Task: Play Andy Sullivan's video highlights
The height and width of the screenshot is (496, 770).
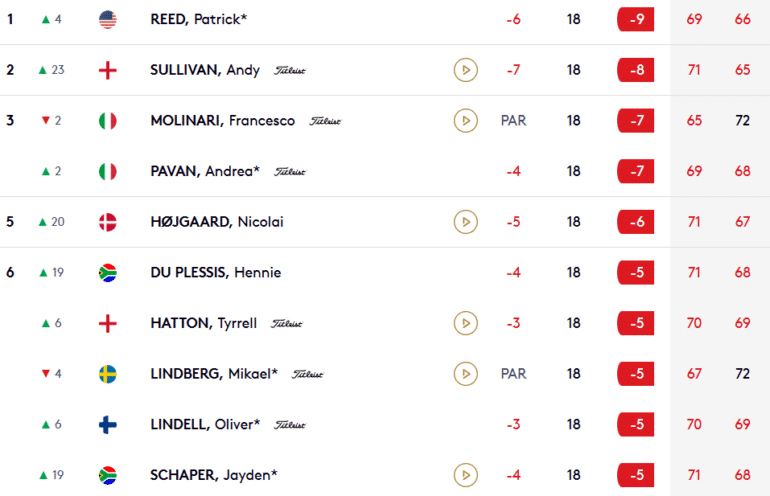Action: click(464, 70)
